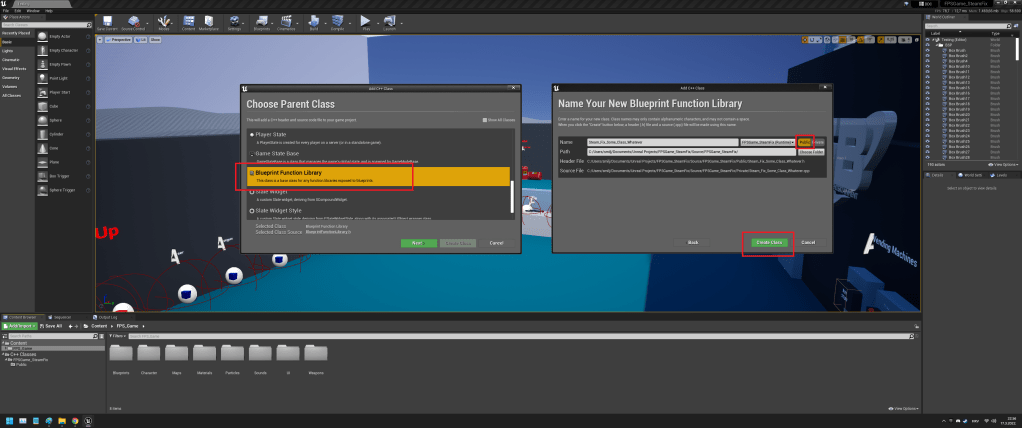Click the Launch toolbar icon
Screen dimensions: 1022x428
(389, 21)
